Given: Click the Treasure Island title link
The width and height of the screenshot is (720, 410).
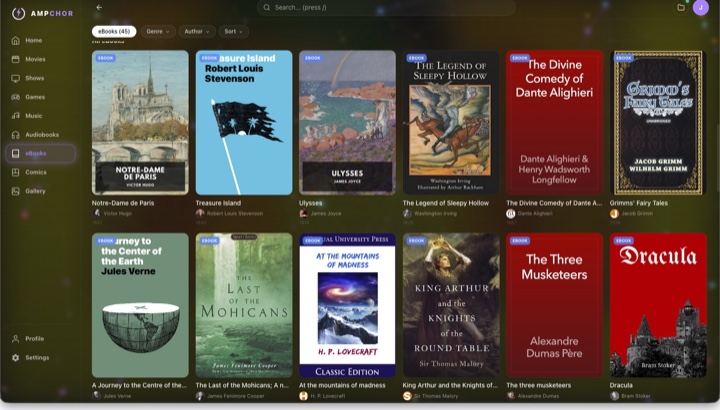Looking at the screenshot, I should pyautogui.click(x=218, y=203).
